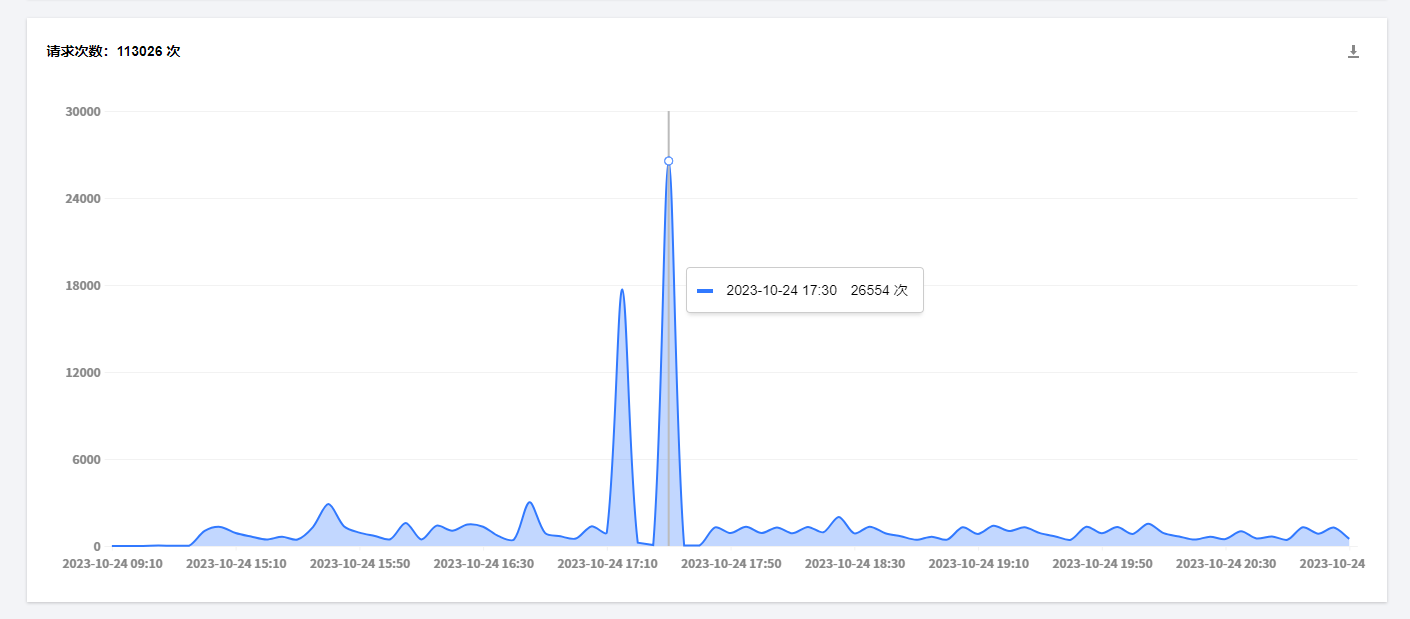The width and height of the screenshot is (1410, 619).
Task: Select the 2023-10-24 18:30 axis label
Action: click(x=855, y=564)
